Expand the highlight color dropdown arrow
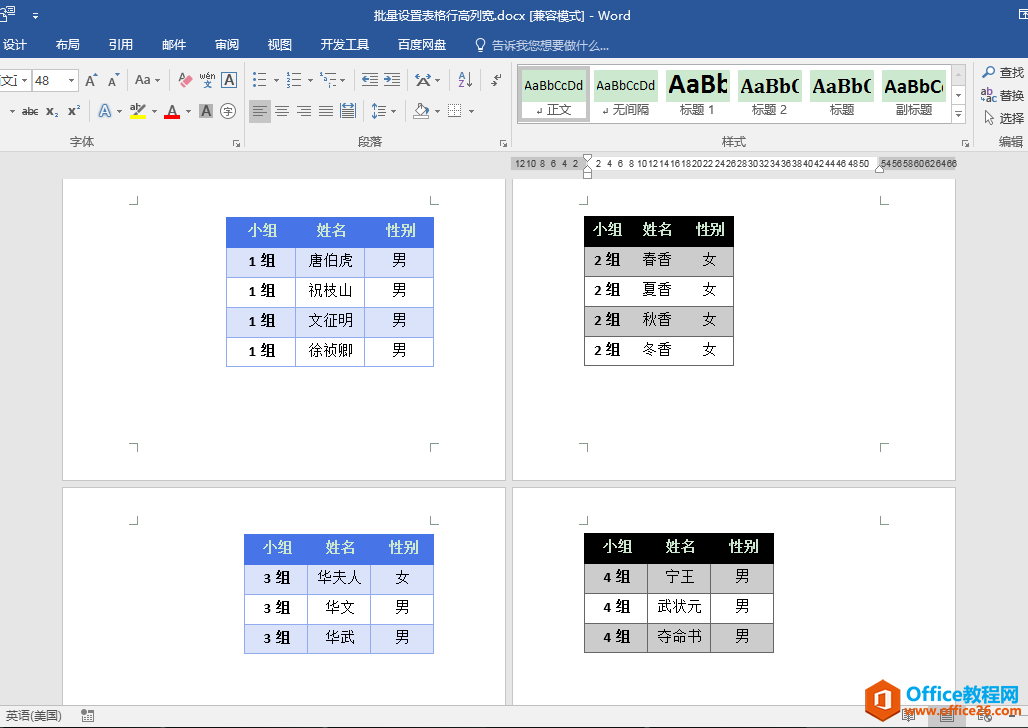Image resolution: width=1028 pixels, height=728 pixels. coord(155,111)
